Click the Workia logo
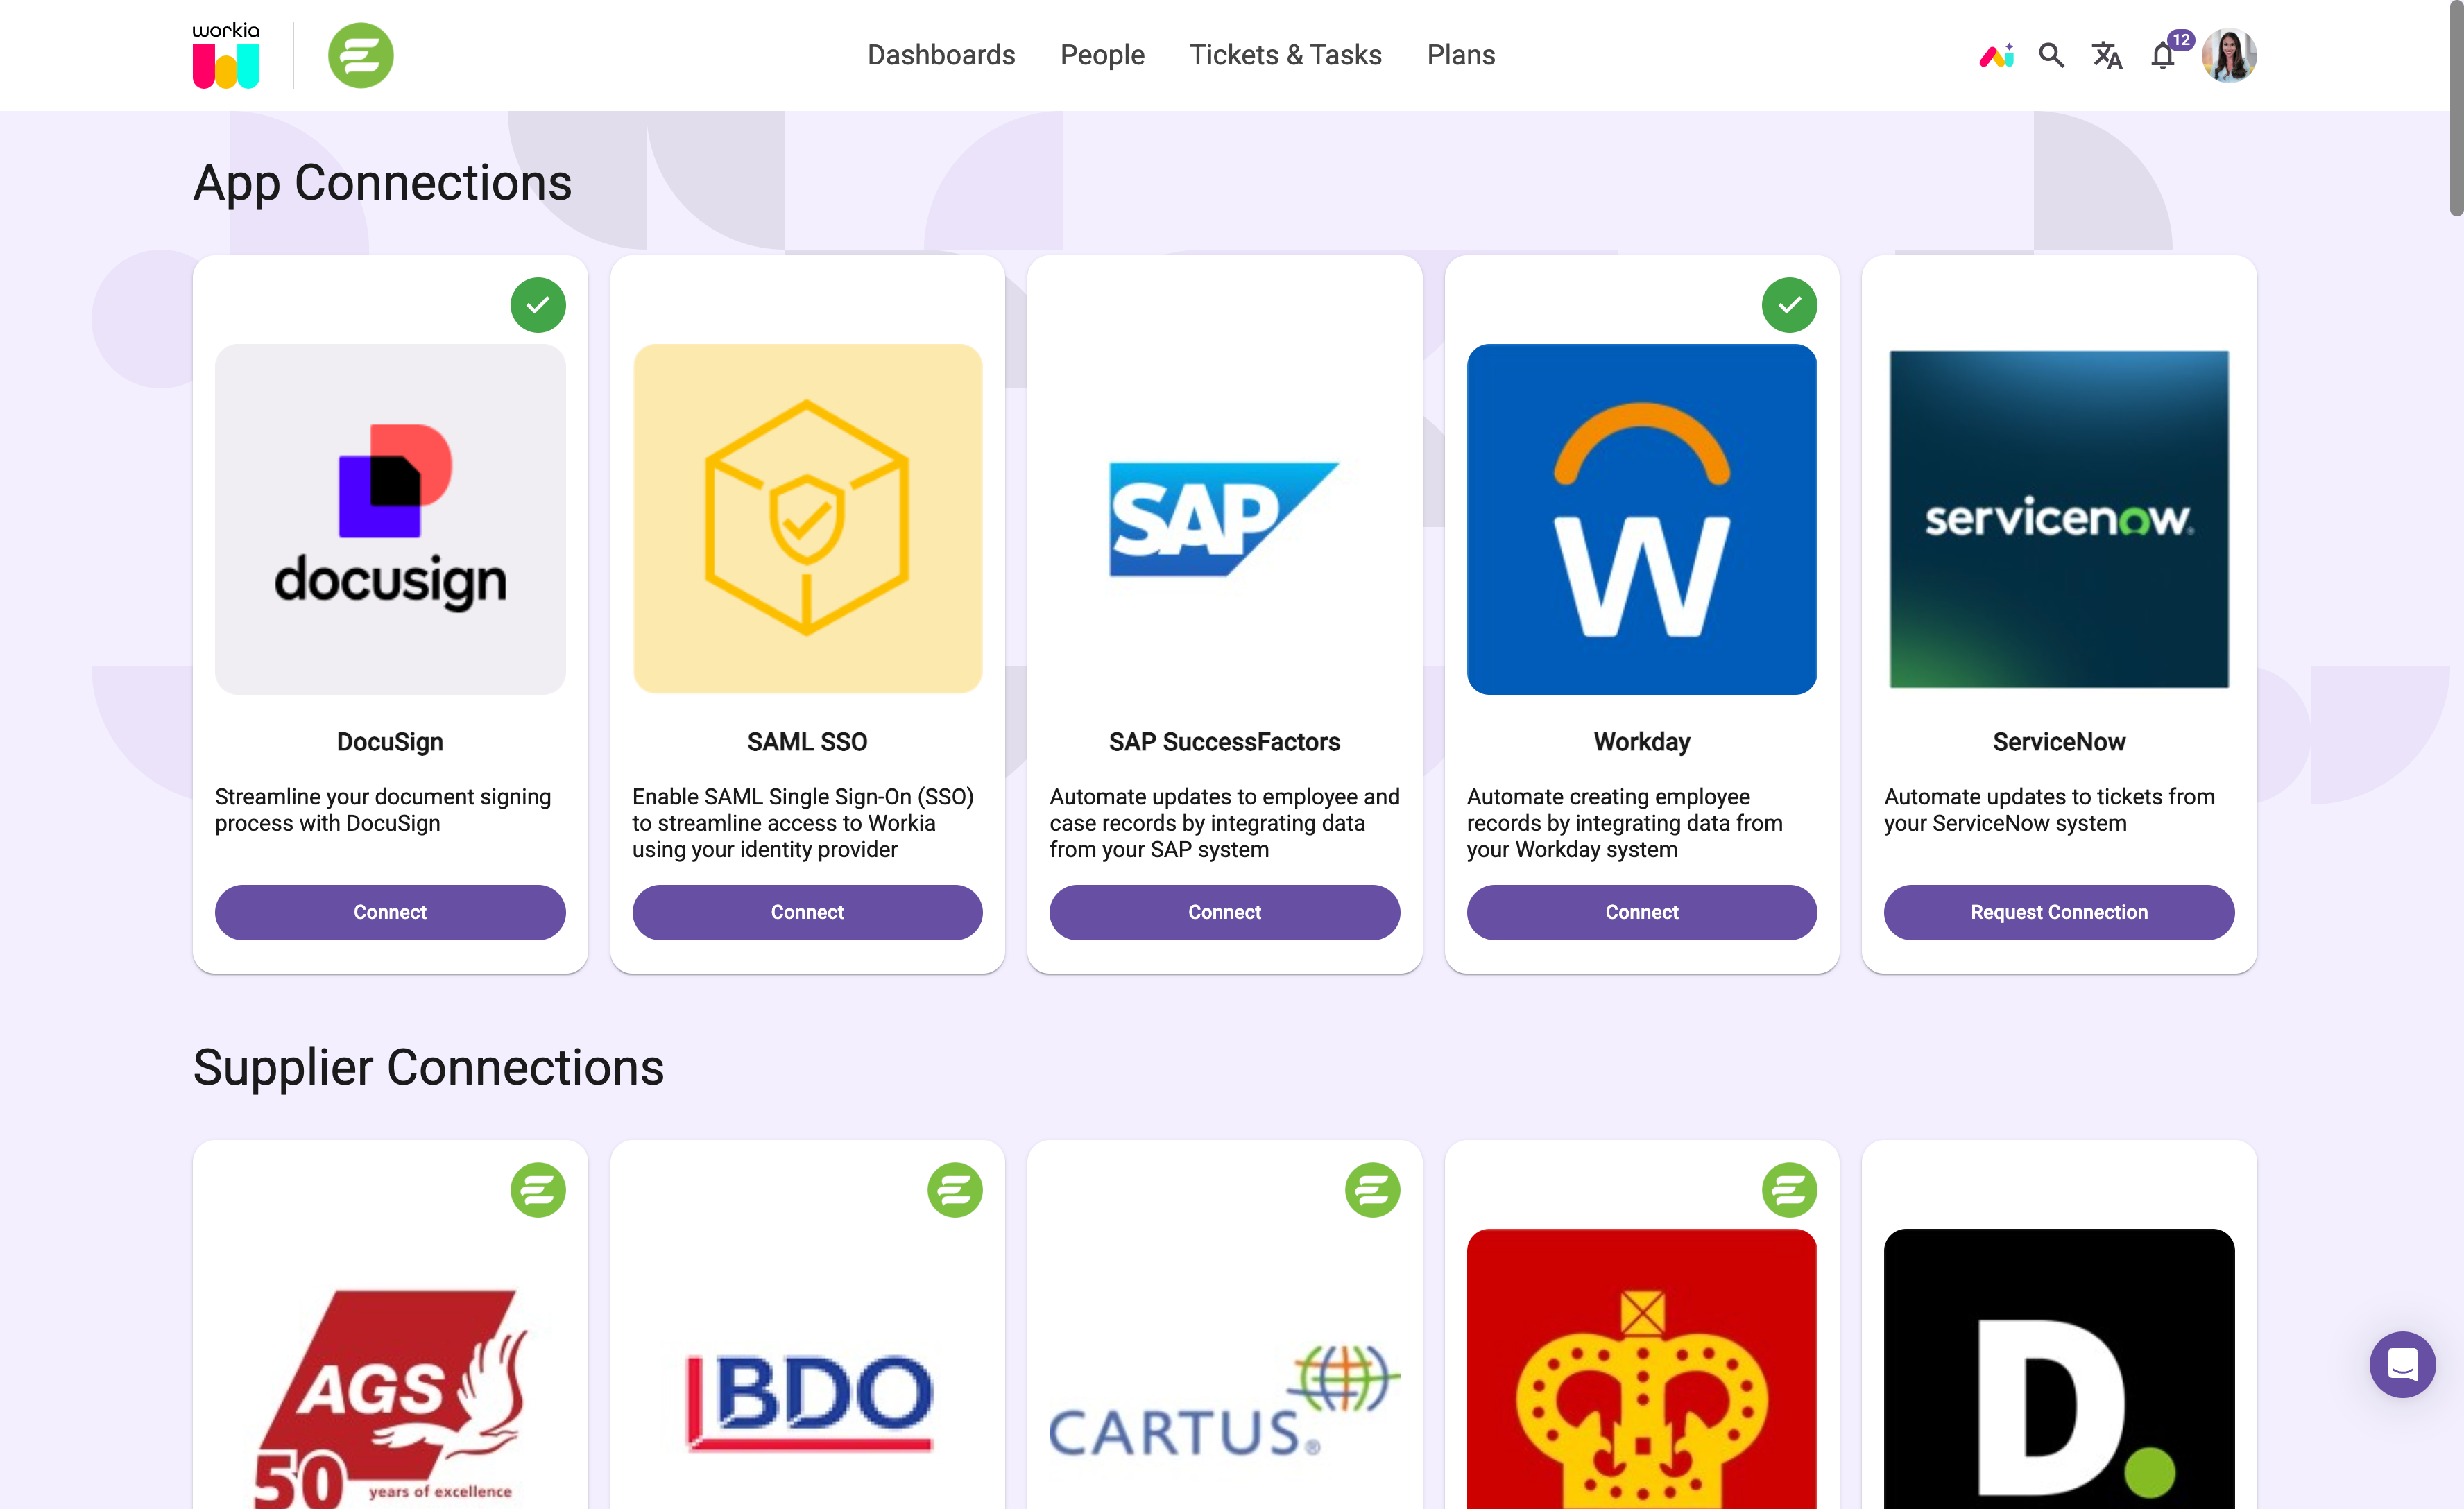Screen dimensions: 2464x1509 (225, 54)
